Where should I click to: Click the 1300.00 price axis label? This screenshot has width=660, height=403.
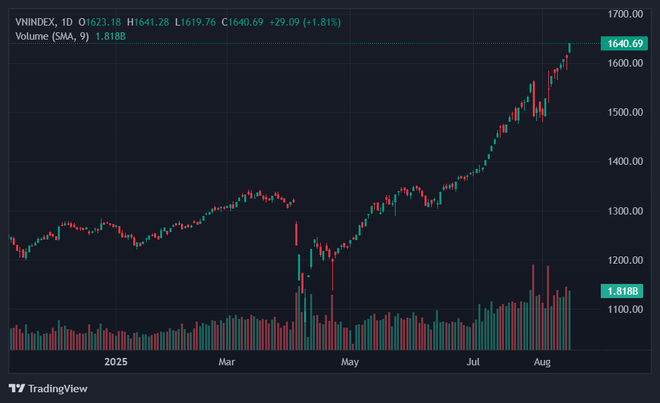point(624,211)
